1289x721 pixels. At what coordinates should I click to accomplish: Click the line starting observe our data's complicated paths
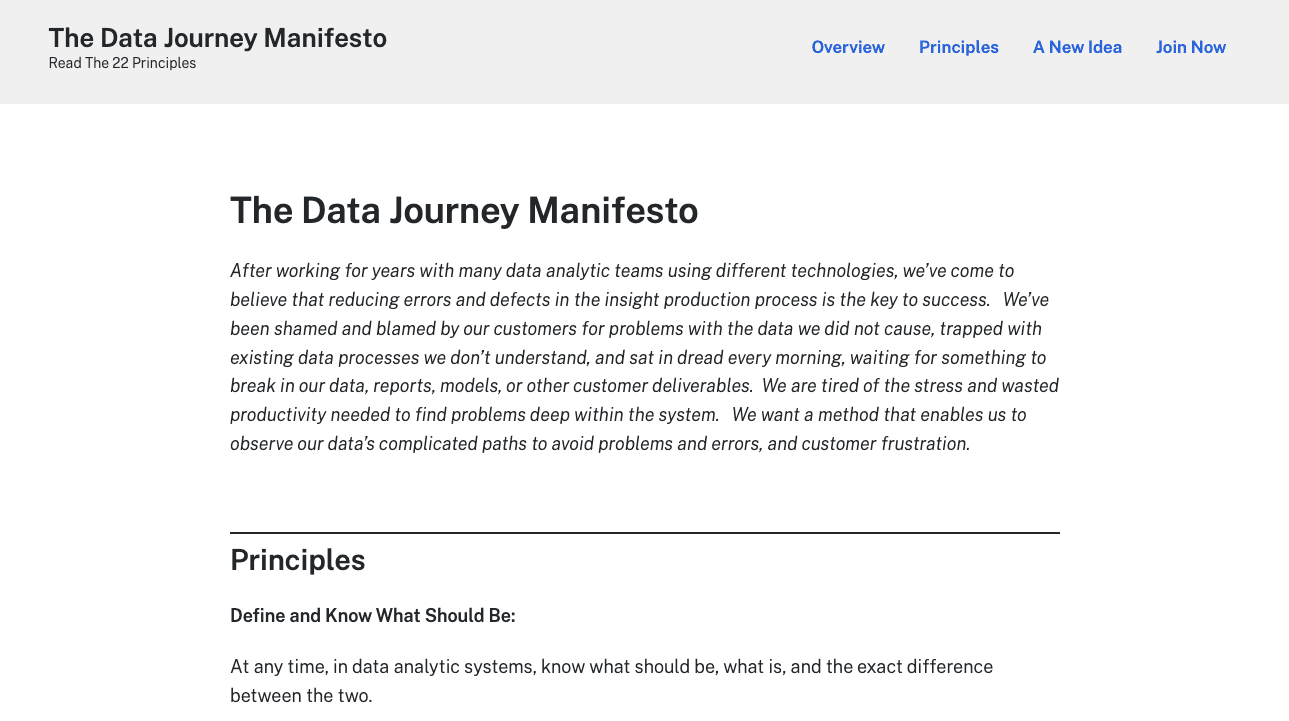tap(599, 444)
